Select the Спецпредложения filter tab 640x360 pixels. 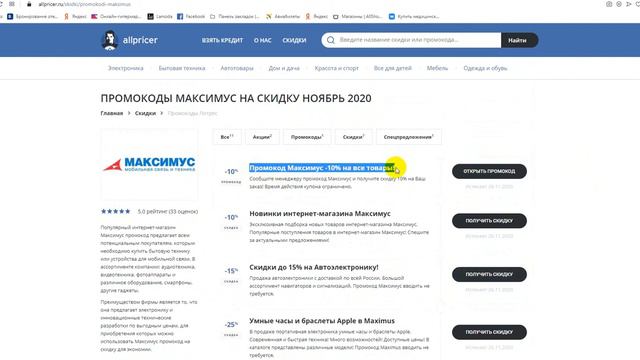tap(409, 137)
